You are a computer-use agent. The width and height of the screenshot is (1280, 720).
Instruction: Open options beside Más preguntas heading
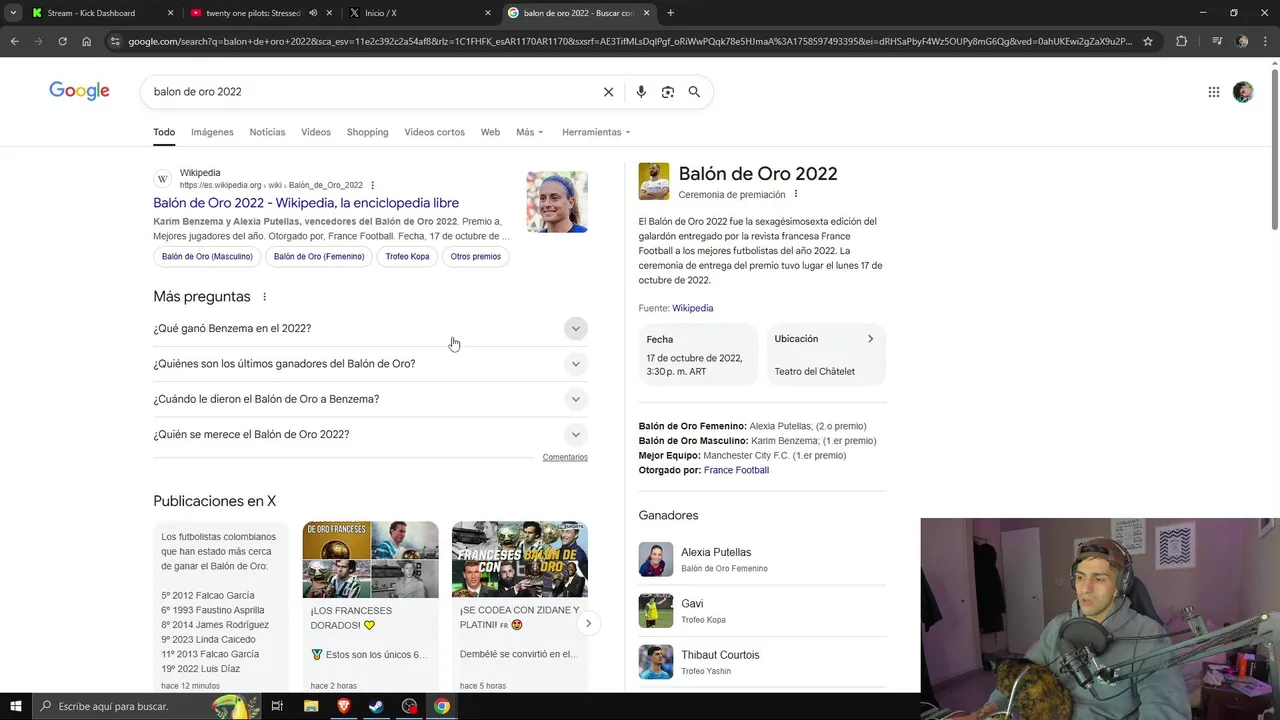264,297
